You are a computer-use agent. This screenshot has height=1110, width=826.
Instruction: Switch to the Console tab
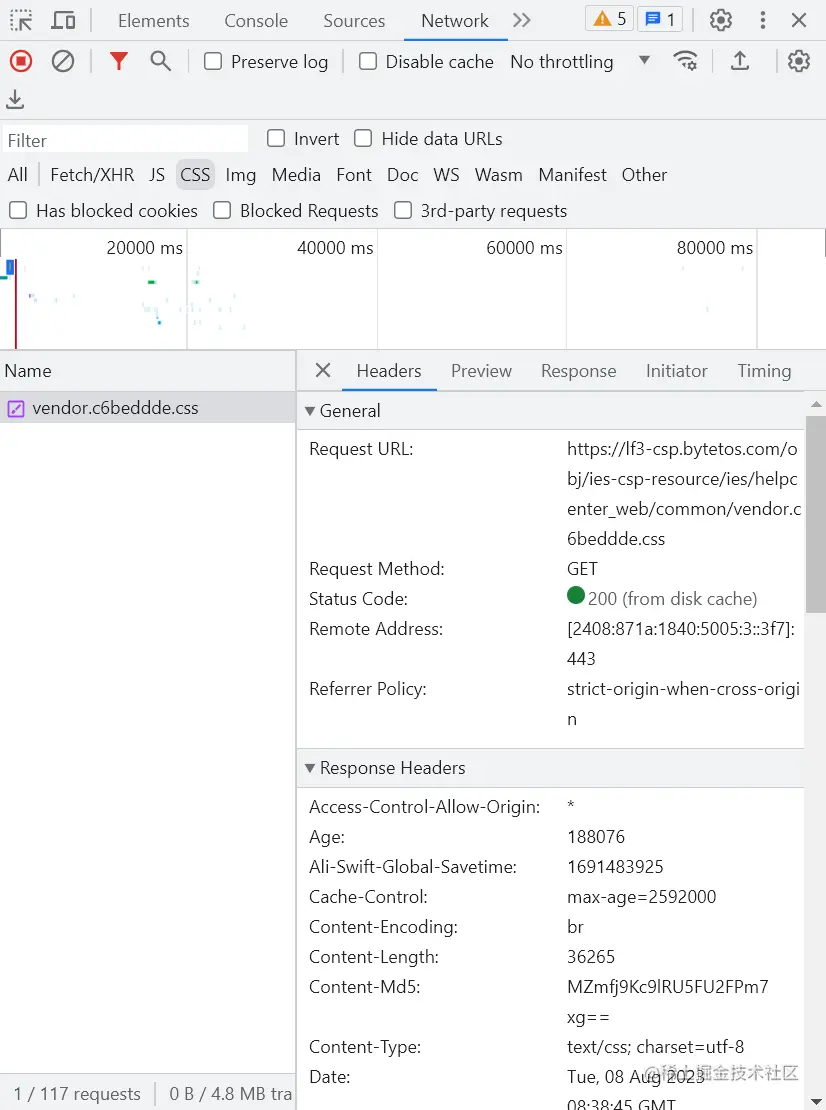(256, 21)
